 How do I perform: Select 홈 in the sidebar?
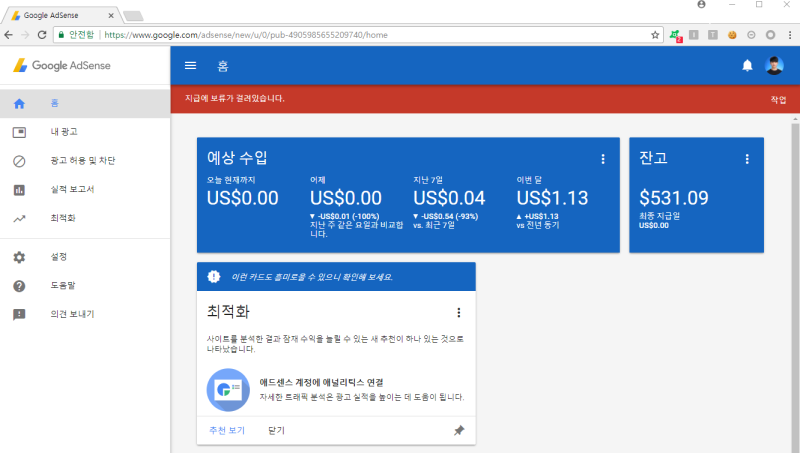point(85,104)
